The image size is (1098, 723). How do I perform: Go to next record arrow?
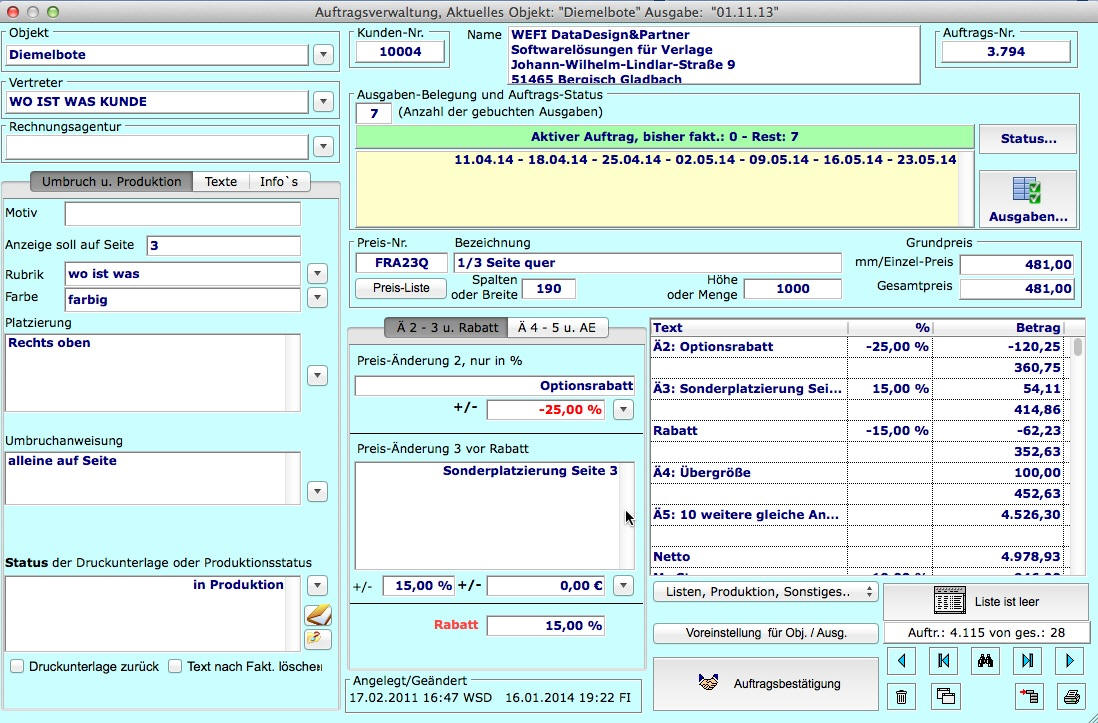[x=1069, y=661]
